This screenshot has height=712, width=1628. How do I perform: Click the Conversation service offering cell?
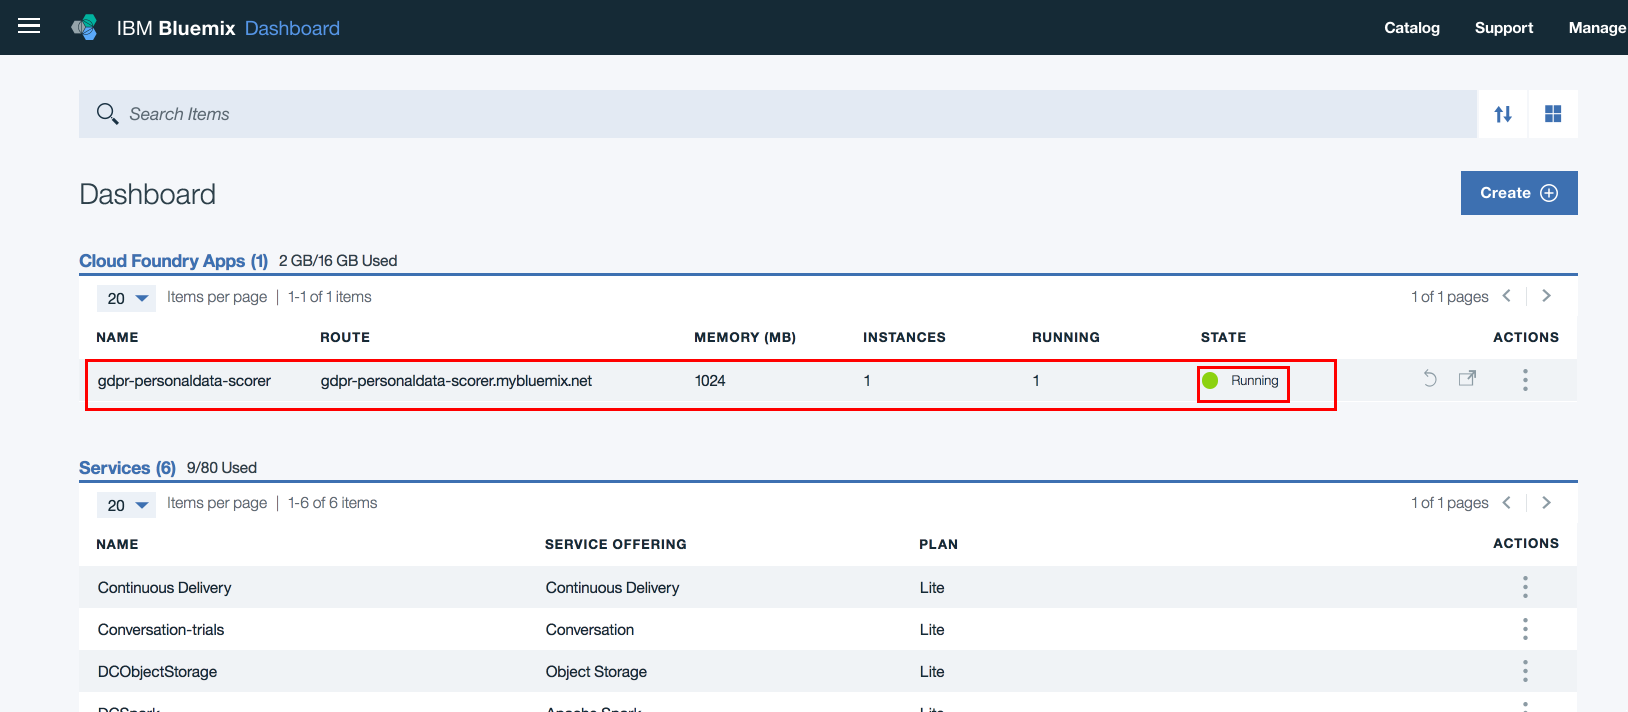click(x=590, y=630)
